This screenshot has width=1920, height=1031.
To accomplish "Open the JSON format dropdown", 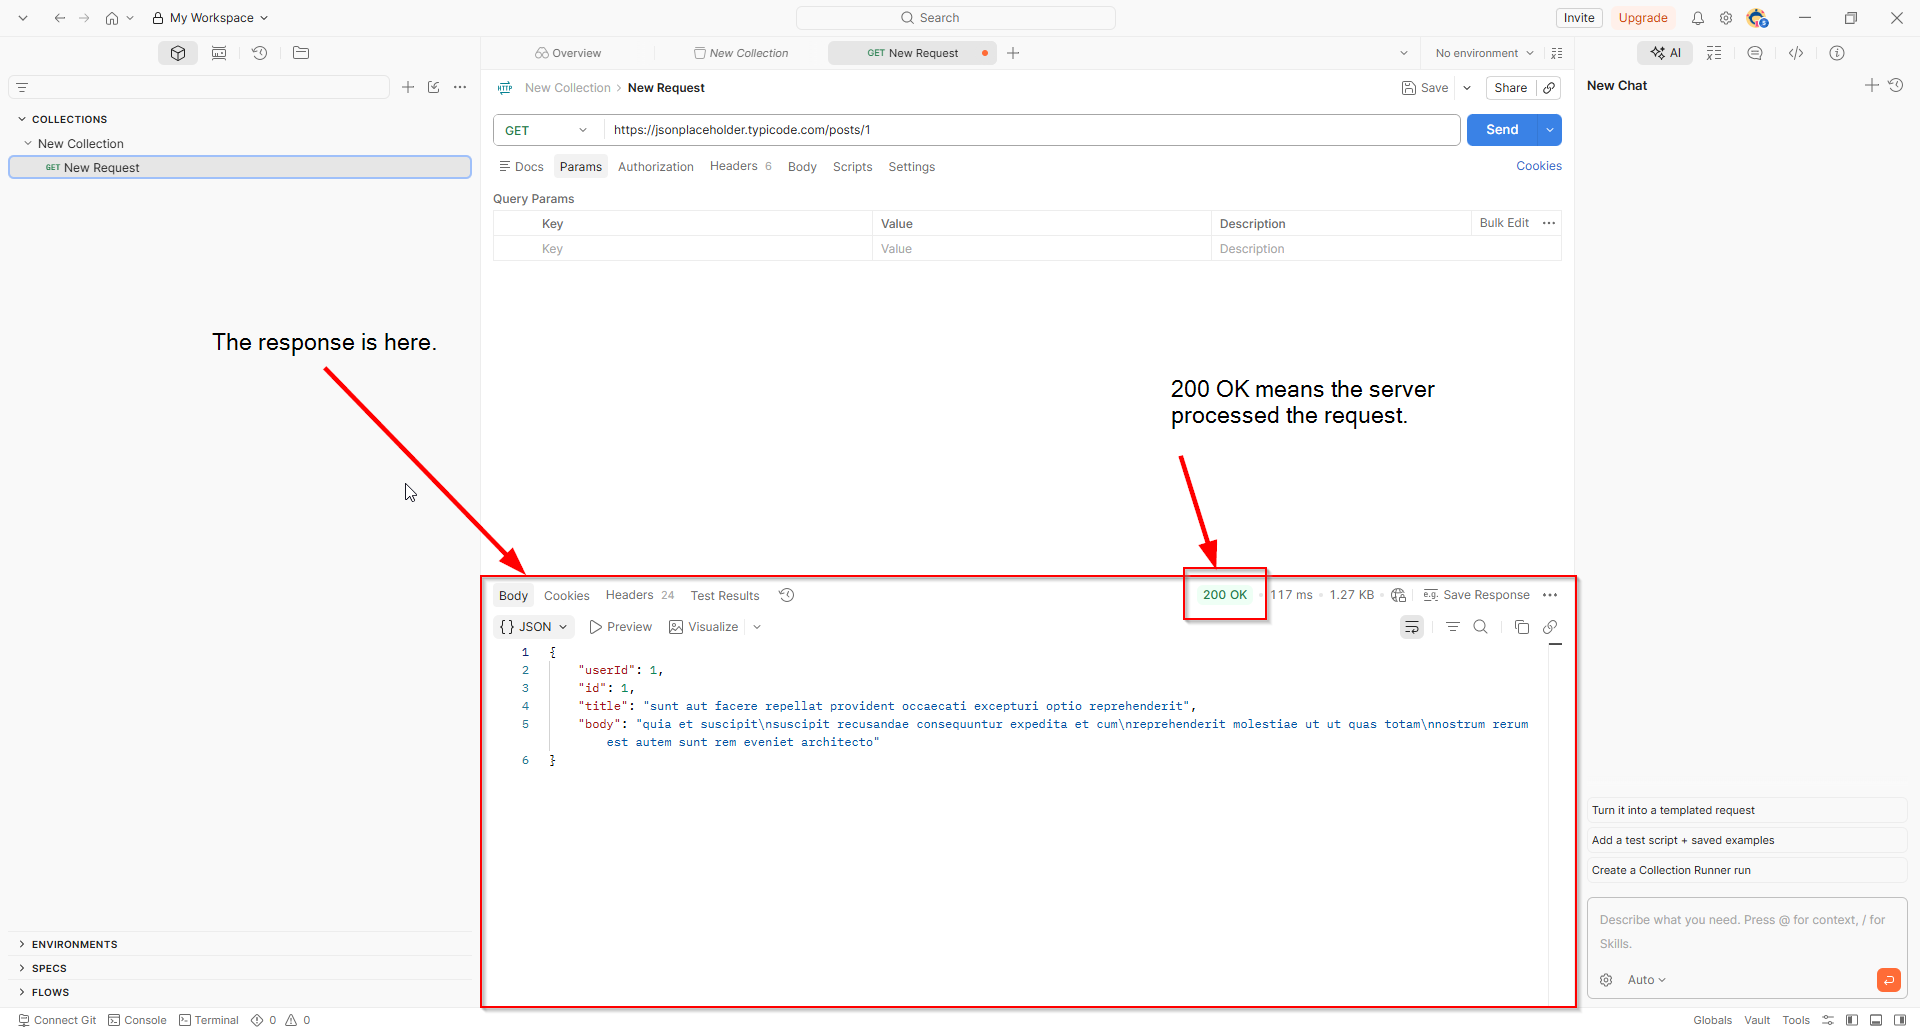I will 534,627.
